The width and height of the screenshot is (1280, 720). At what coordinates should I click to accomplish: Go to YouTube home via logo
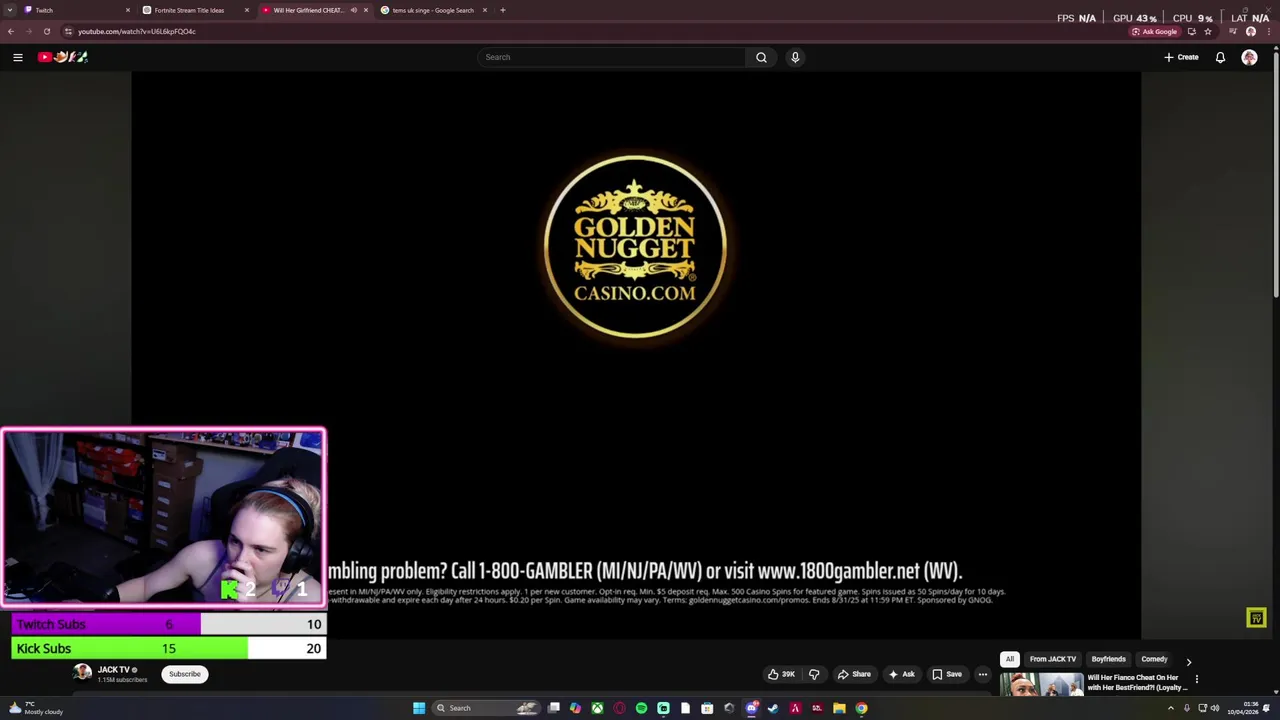click(63, 57)
